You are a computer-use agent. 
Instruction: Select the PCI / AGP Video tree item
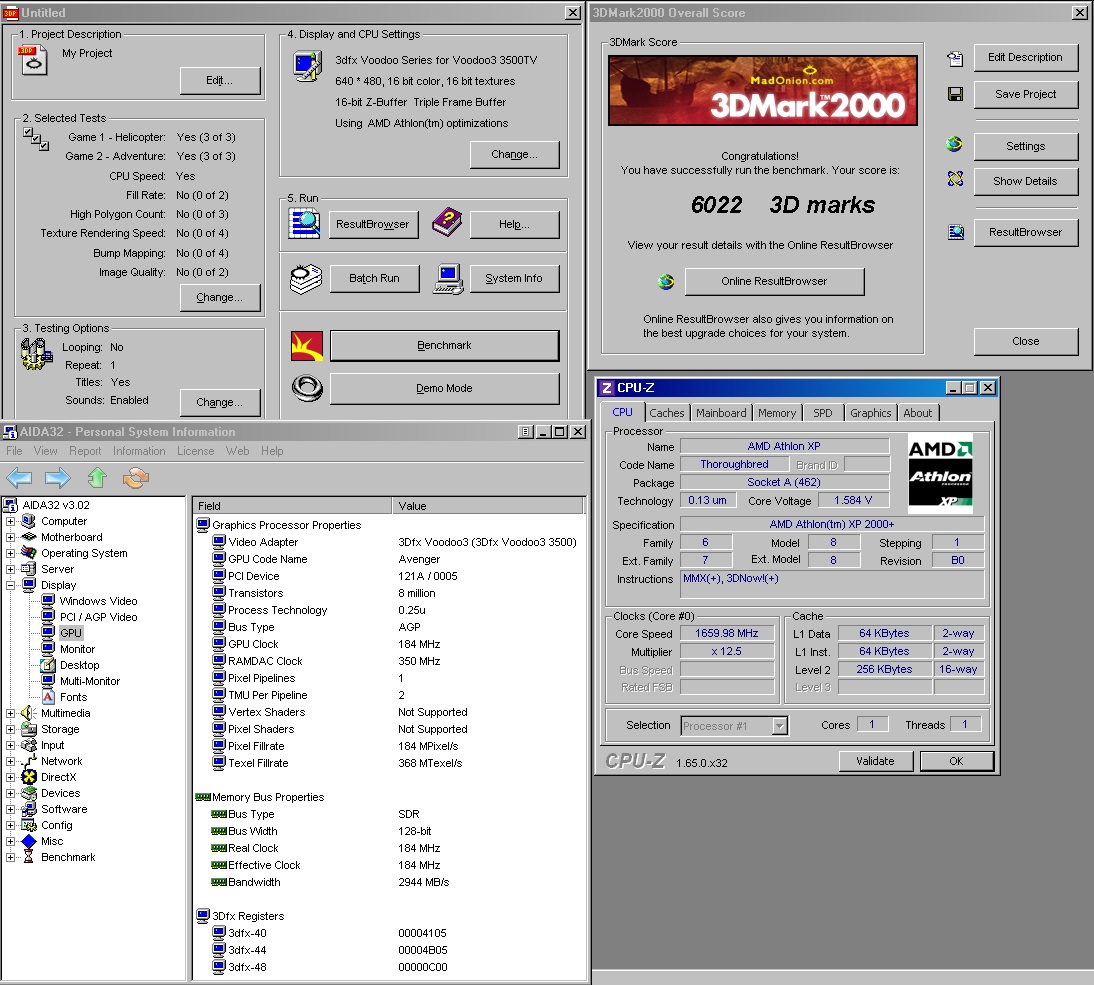pos(98,617)
